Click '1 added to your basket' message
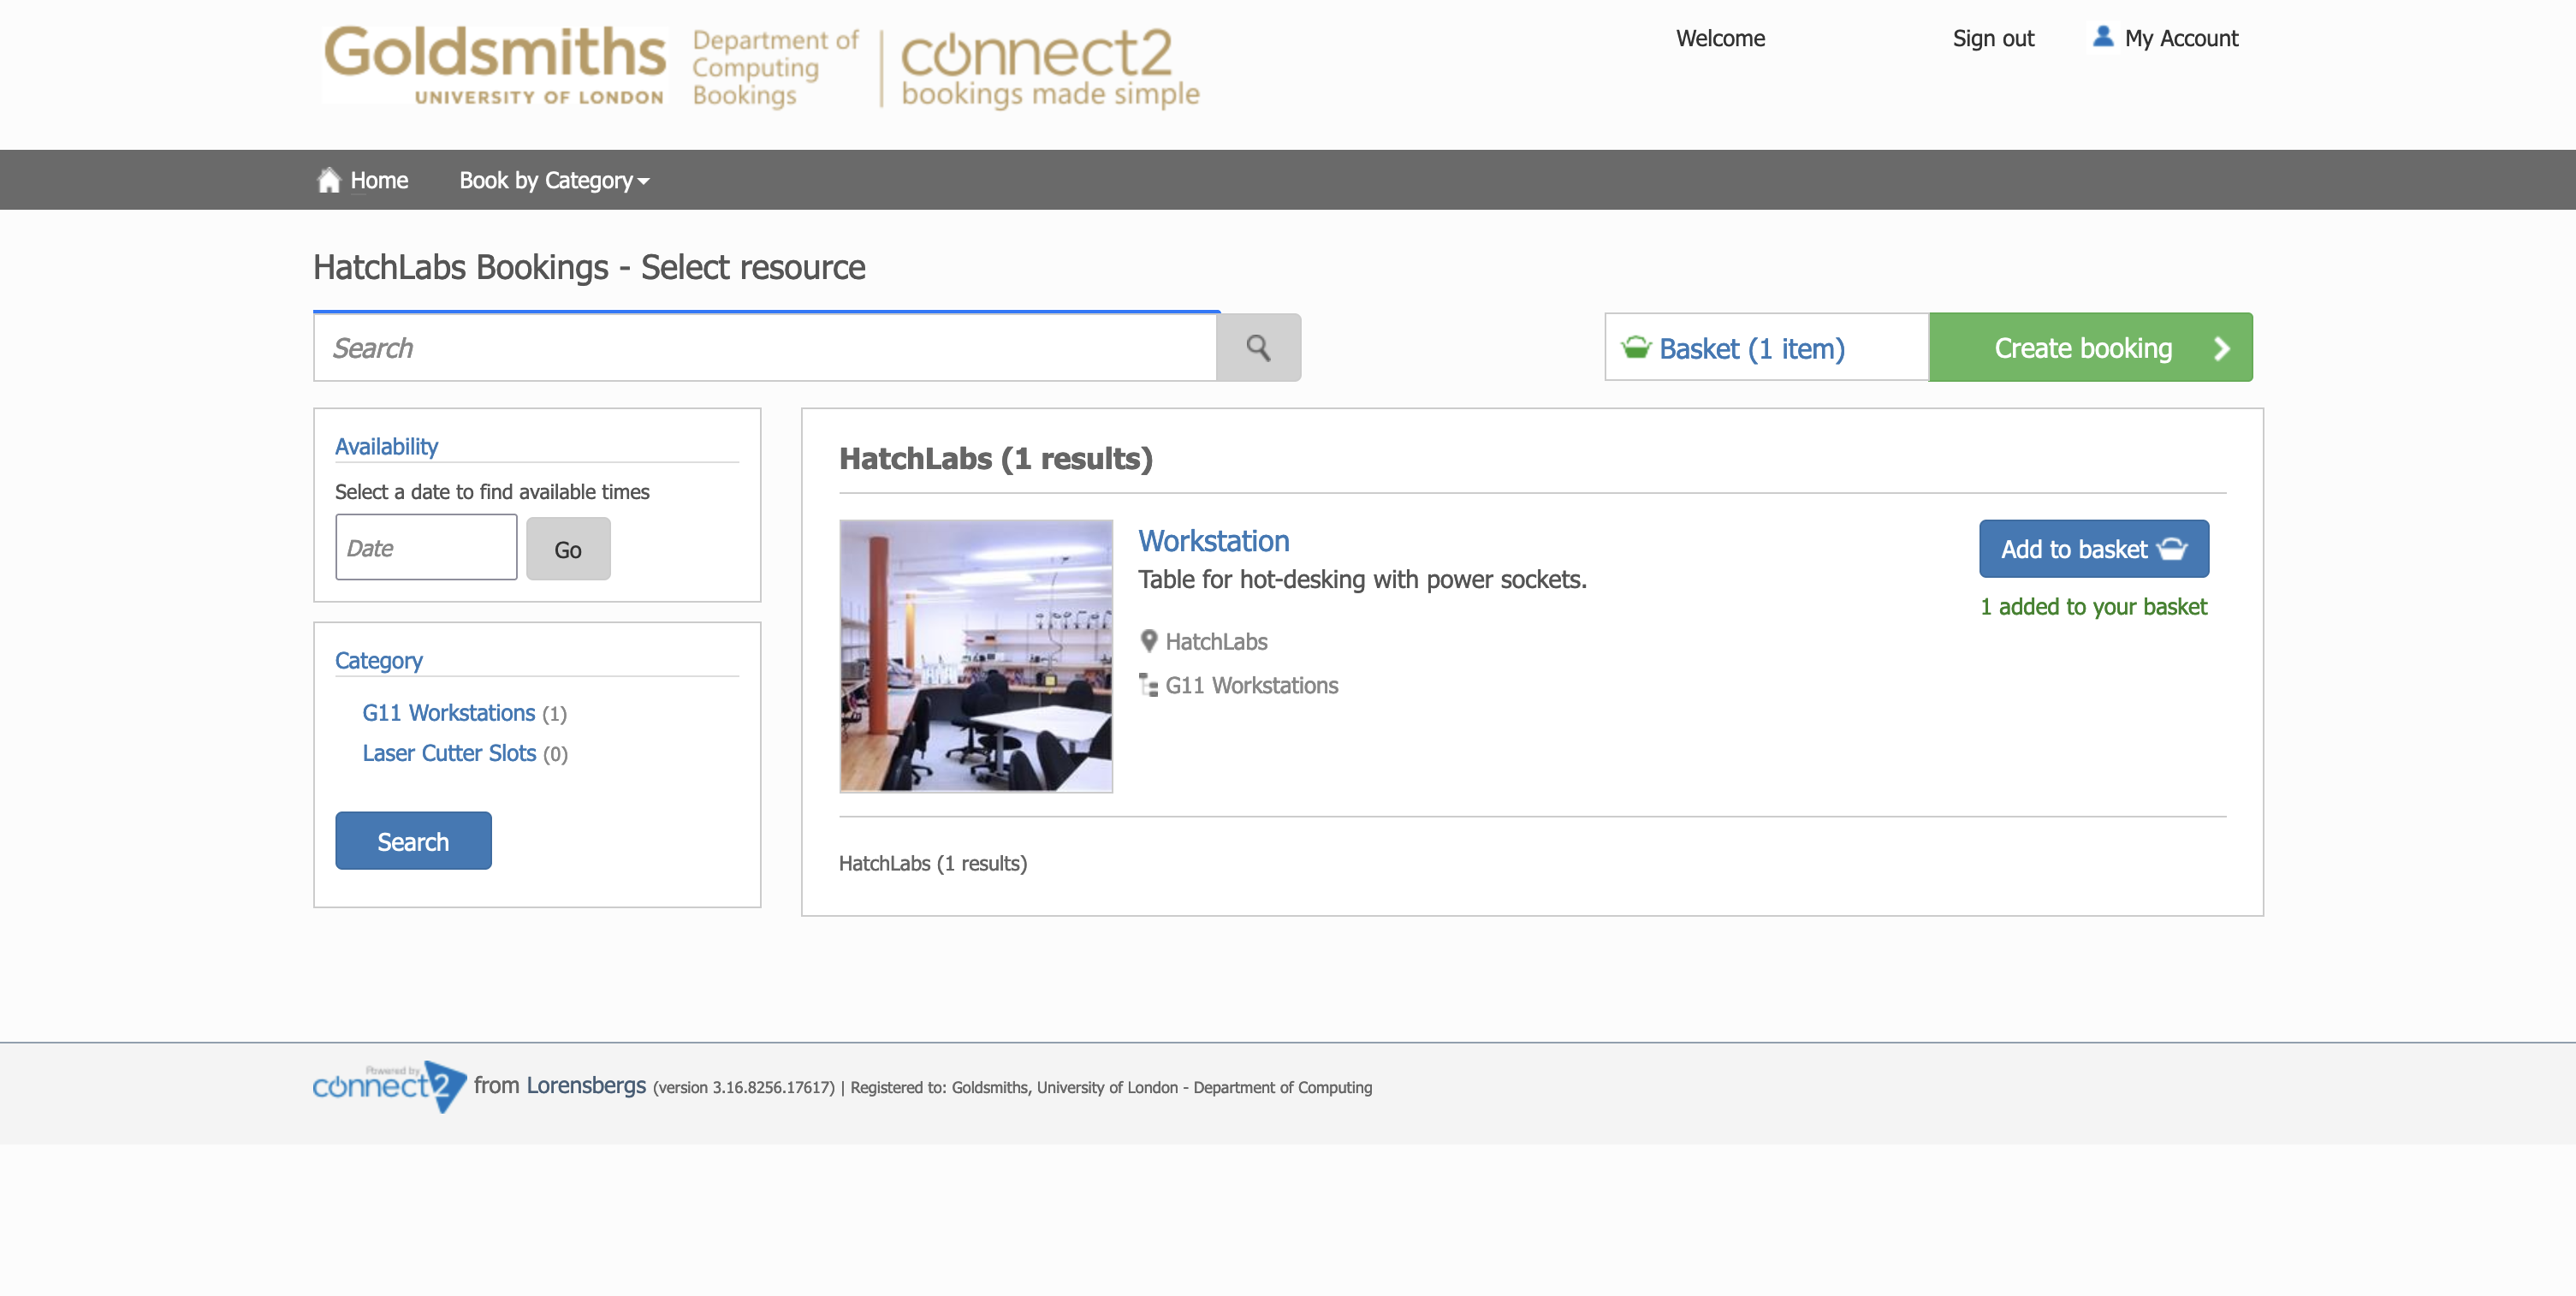This screenshot has width=2576, height=1296. pos(2093,607)
